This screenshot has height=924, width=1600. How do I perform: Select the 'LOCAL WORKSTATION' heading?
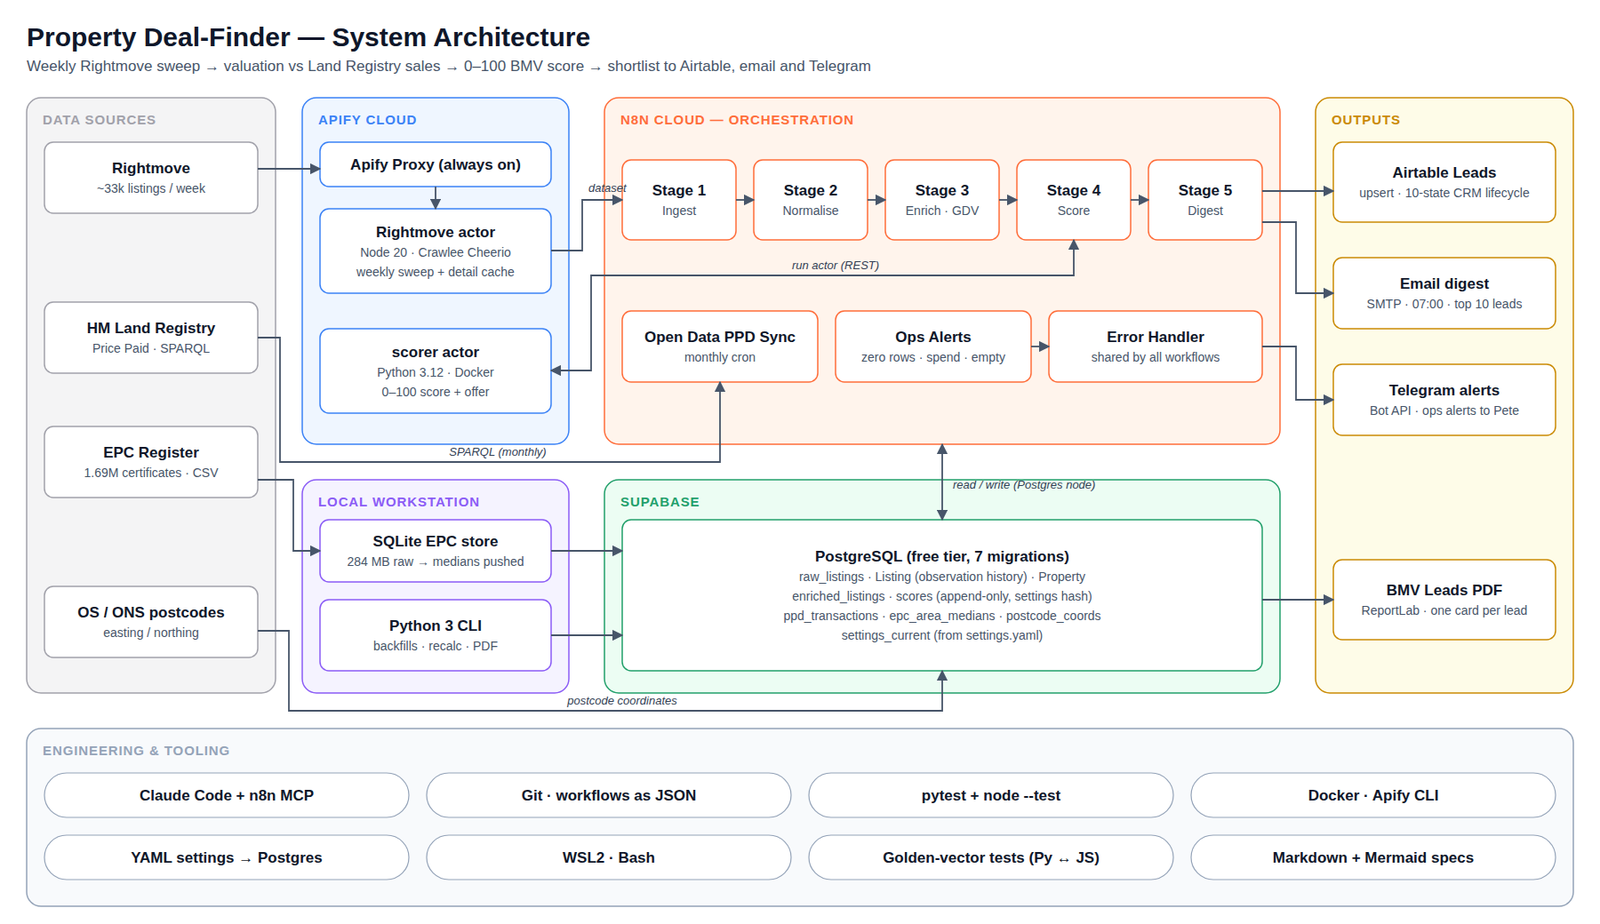399,502
